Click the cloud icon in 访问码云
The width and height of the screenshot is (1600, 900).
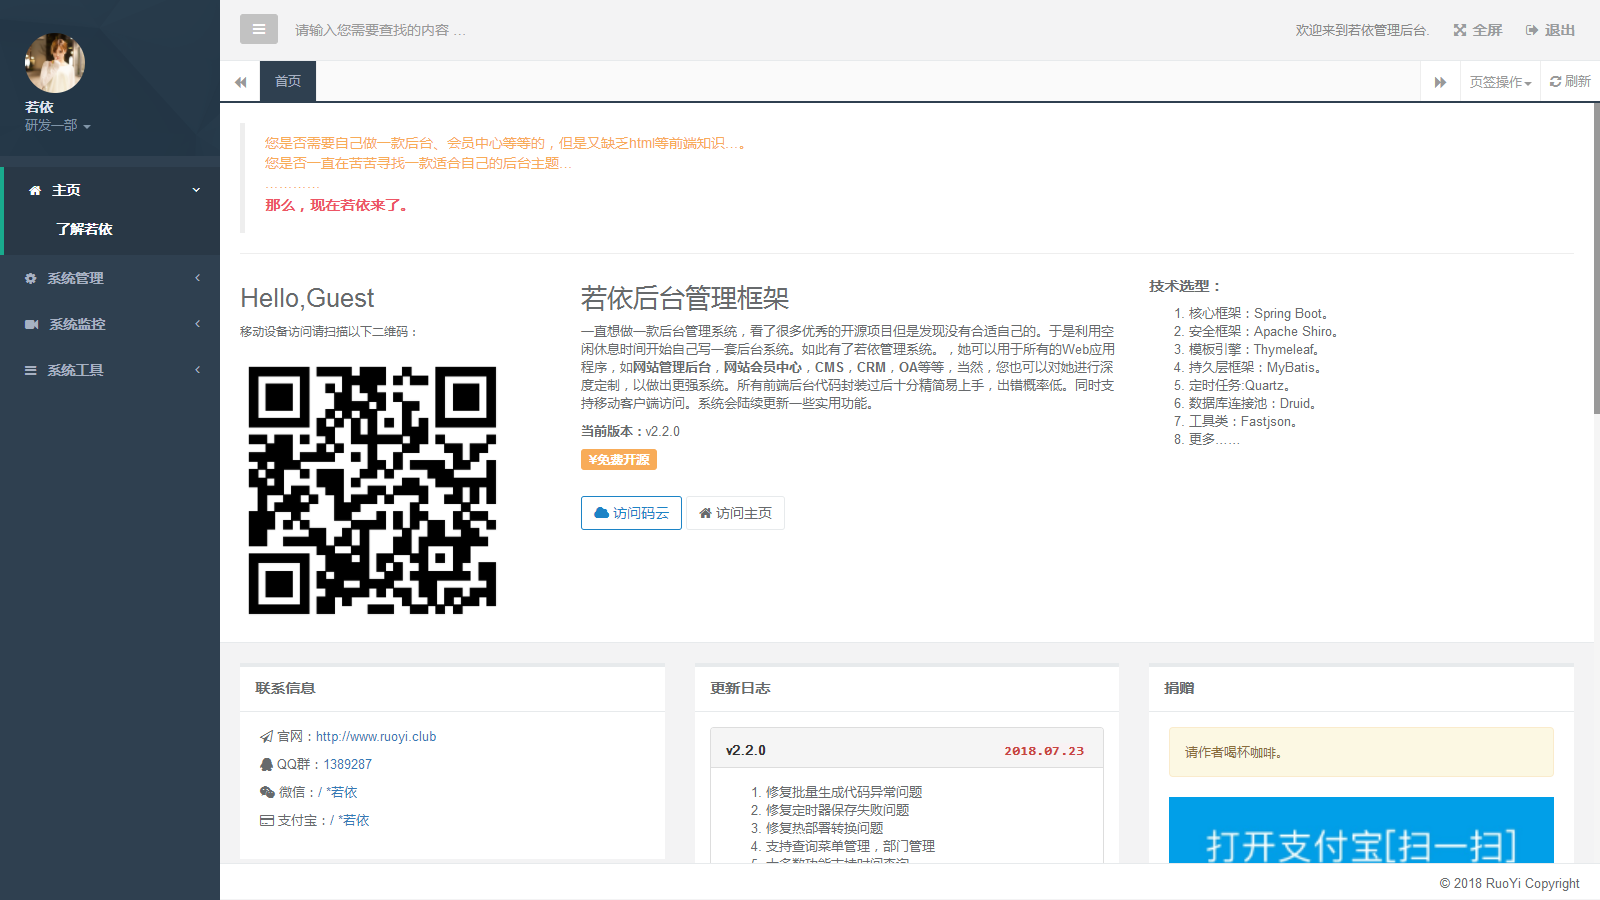tap(601, 513)
